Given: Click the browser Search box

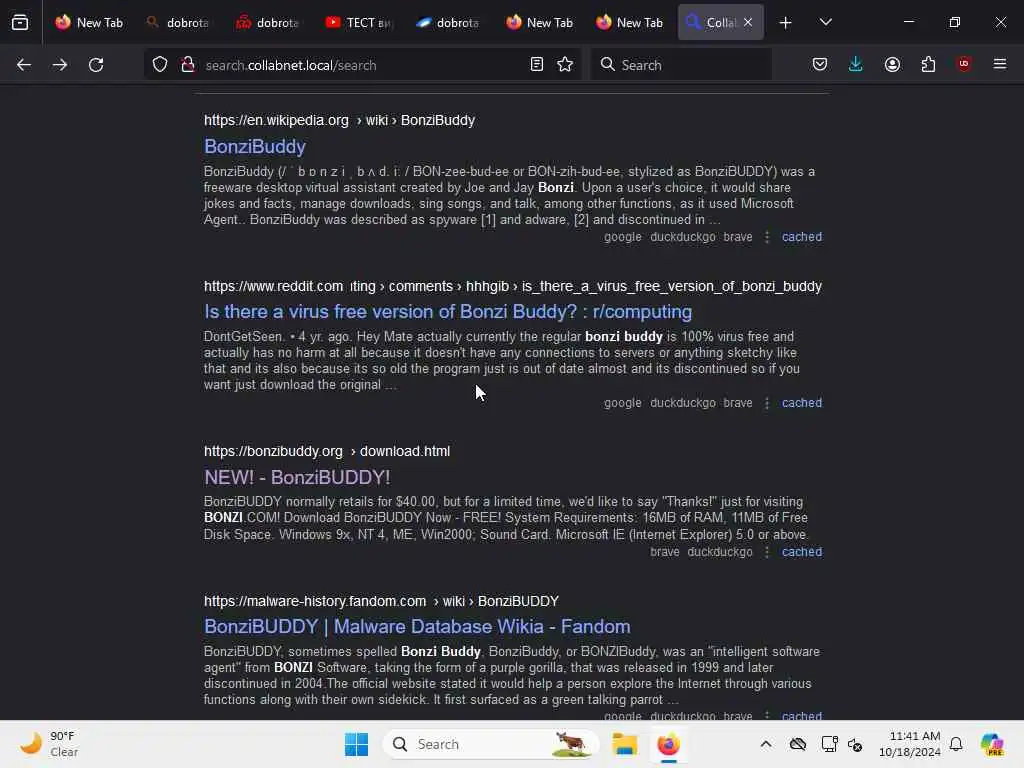Looking at the screenshot, I should tap(681, 65).
